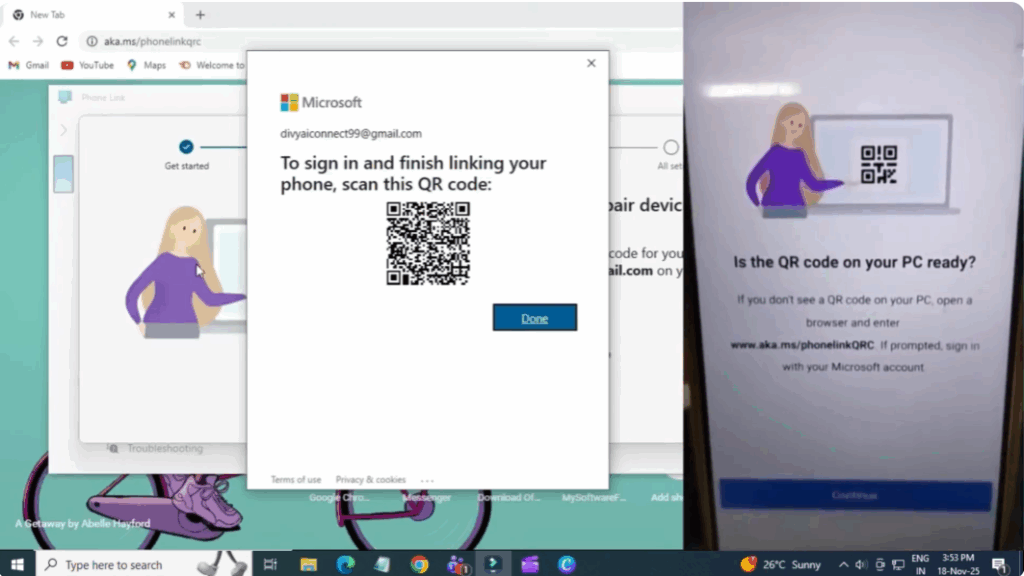
Task: Open the Terms of use link
Action: [x=294, y=479]
